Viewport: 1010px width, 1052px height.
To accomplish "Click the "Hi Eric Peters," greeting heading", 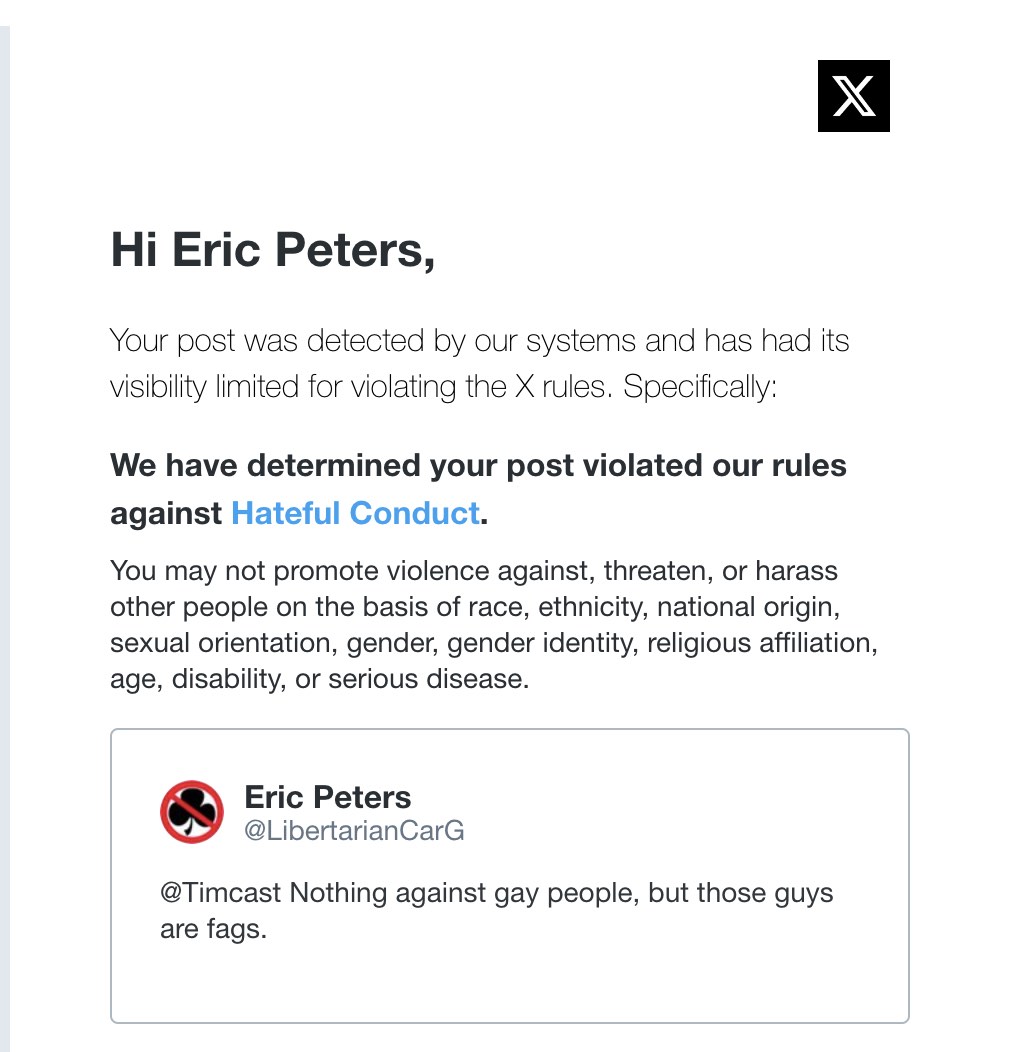I will tap(272, 249).
